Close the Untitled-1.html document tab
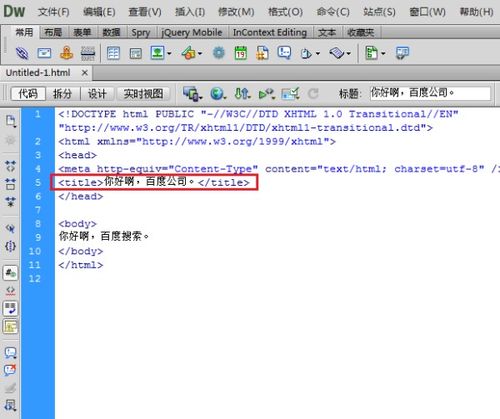500x419 pixels. pos(85,72)
